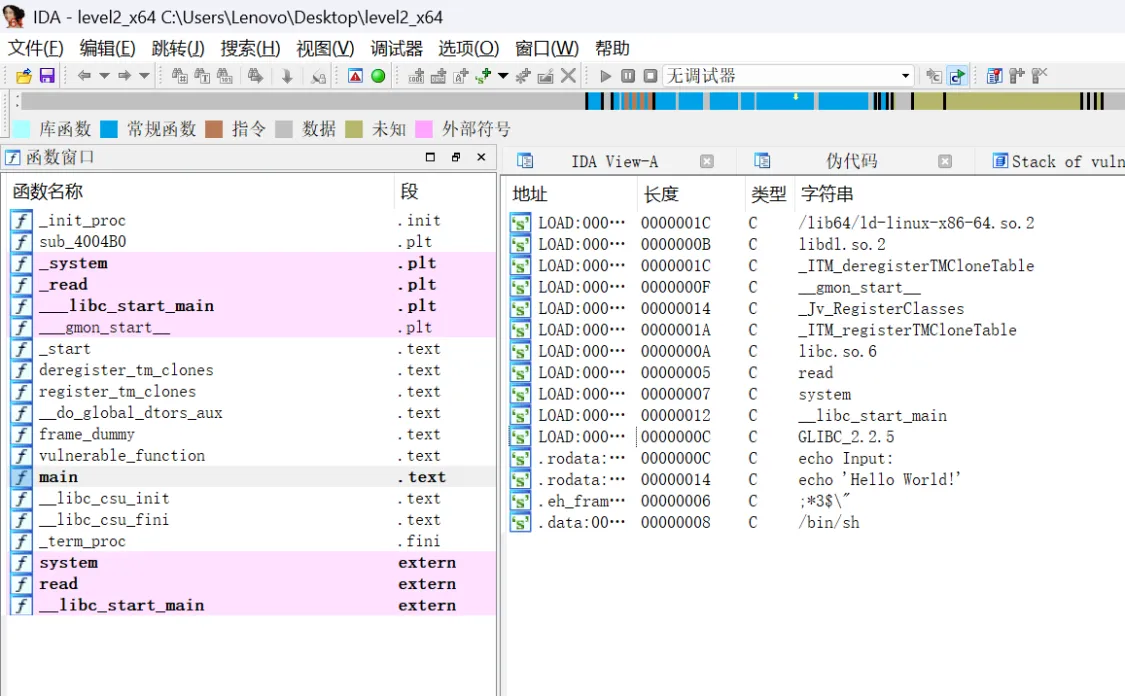Open the 编辑(E) menu
The height and width of the screenshot is (696, 1125).
(108, 49)
